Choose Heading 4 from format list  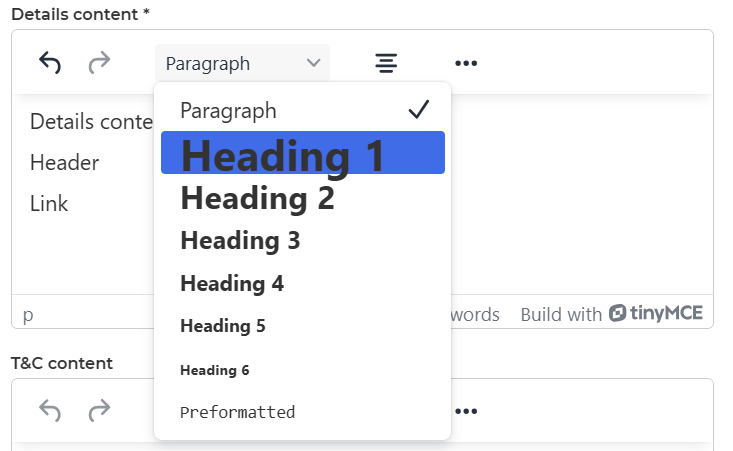point(302,283)
